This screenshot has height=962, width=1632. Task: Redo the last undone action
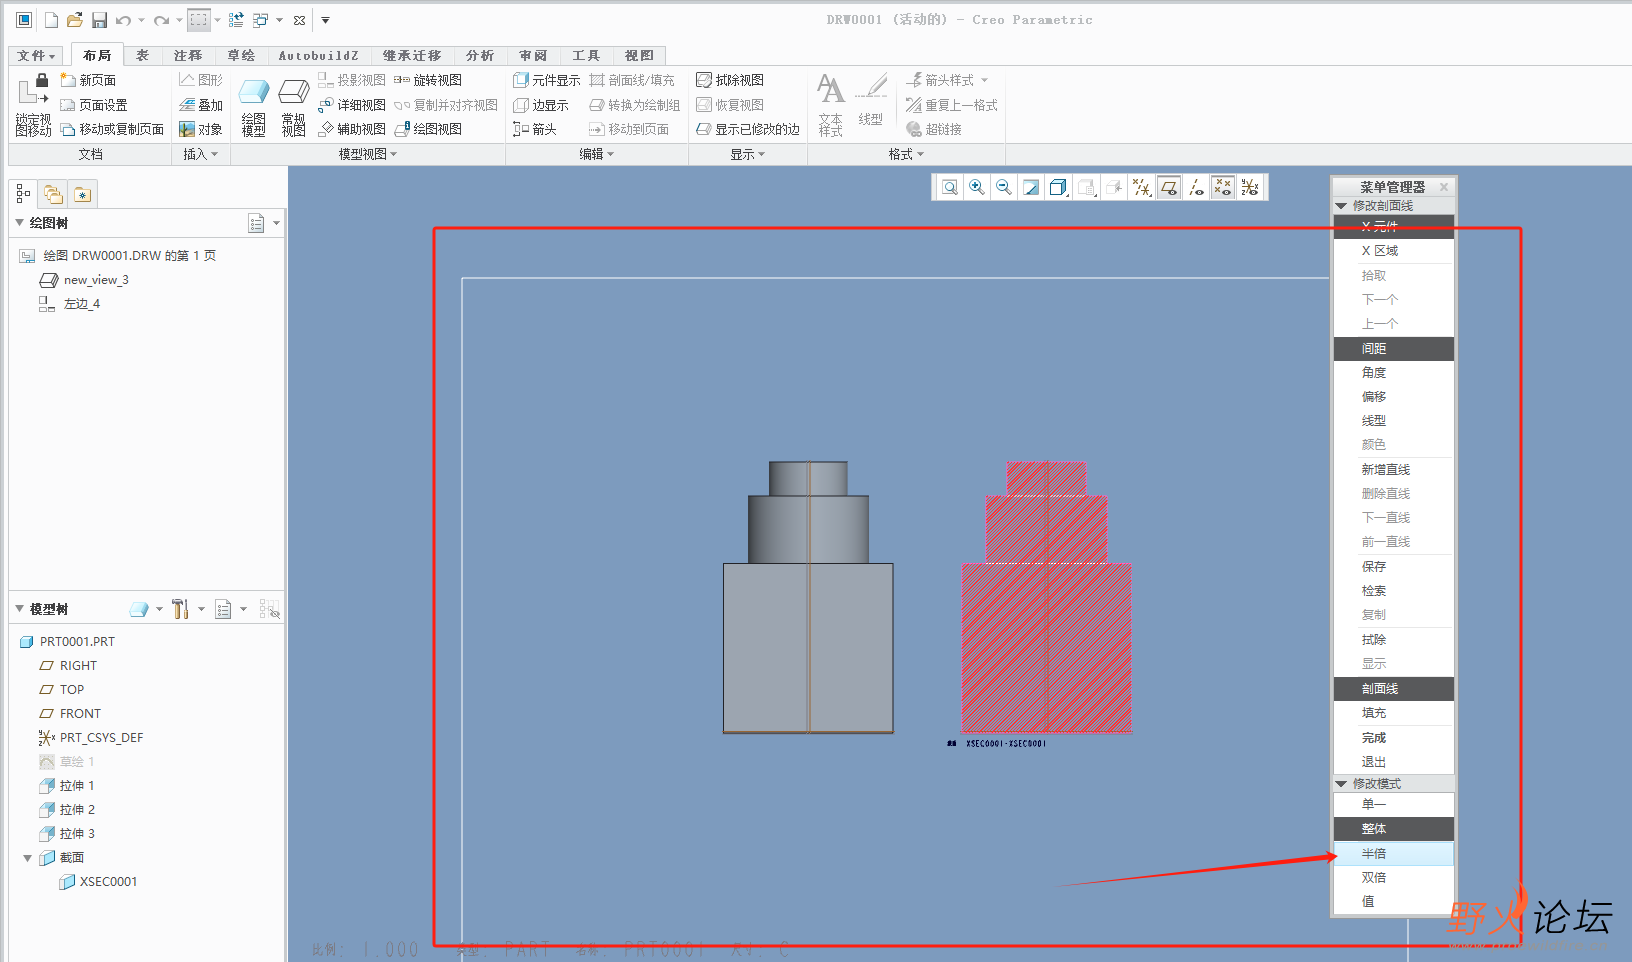161,20
